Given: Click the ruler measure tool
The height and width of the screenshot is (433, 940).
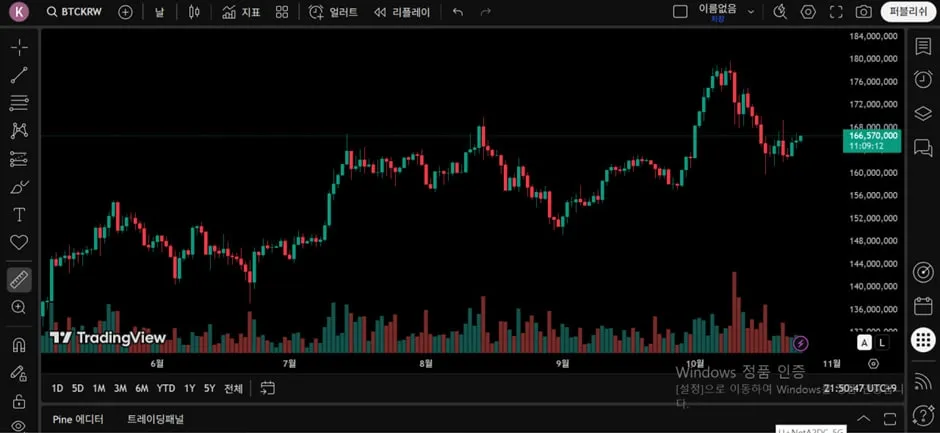Looking at the screenshot, I should [x=19, y=279].
